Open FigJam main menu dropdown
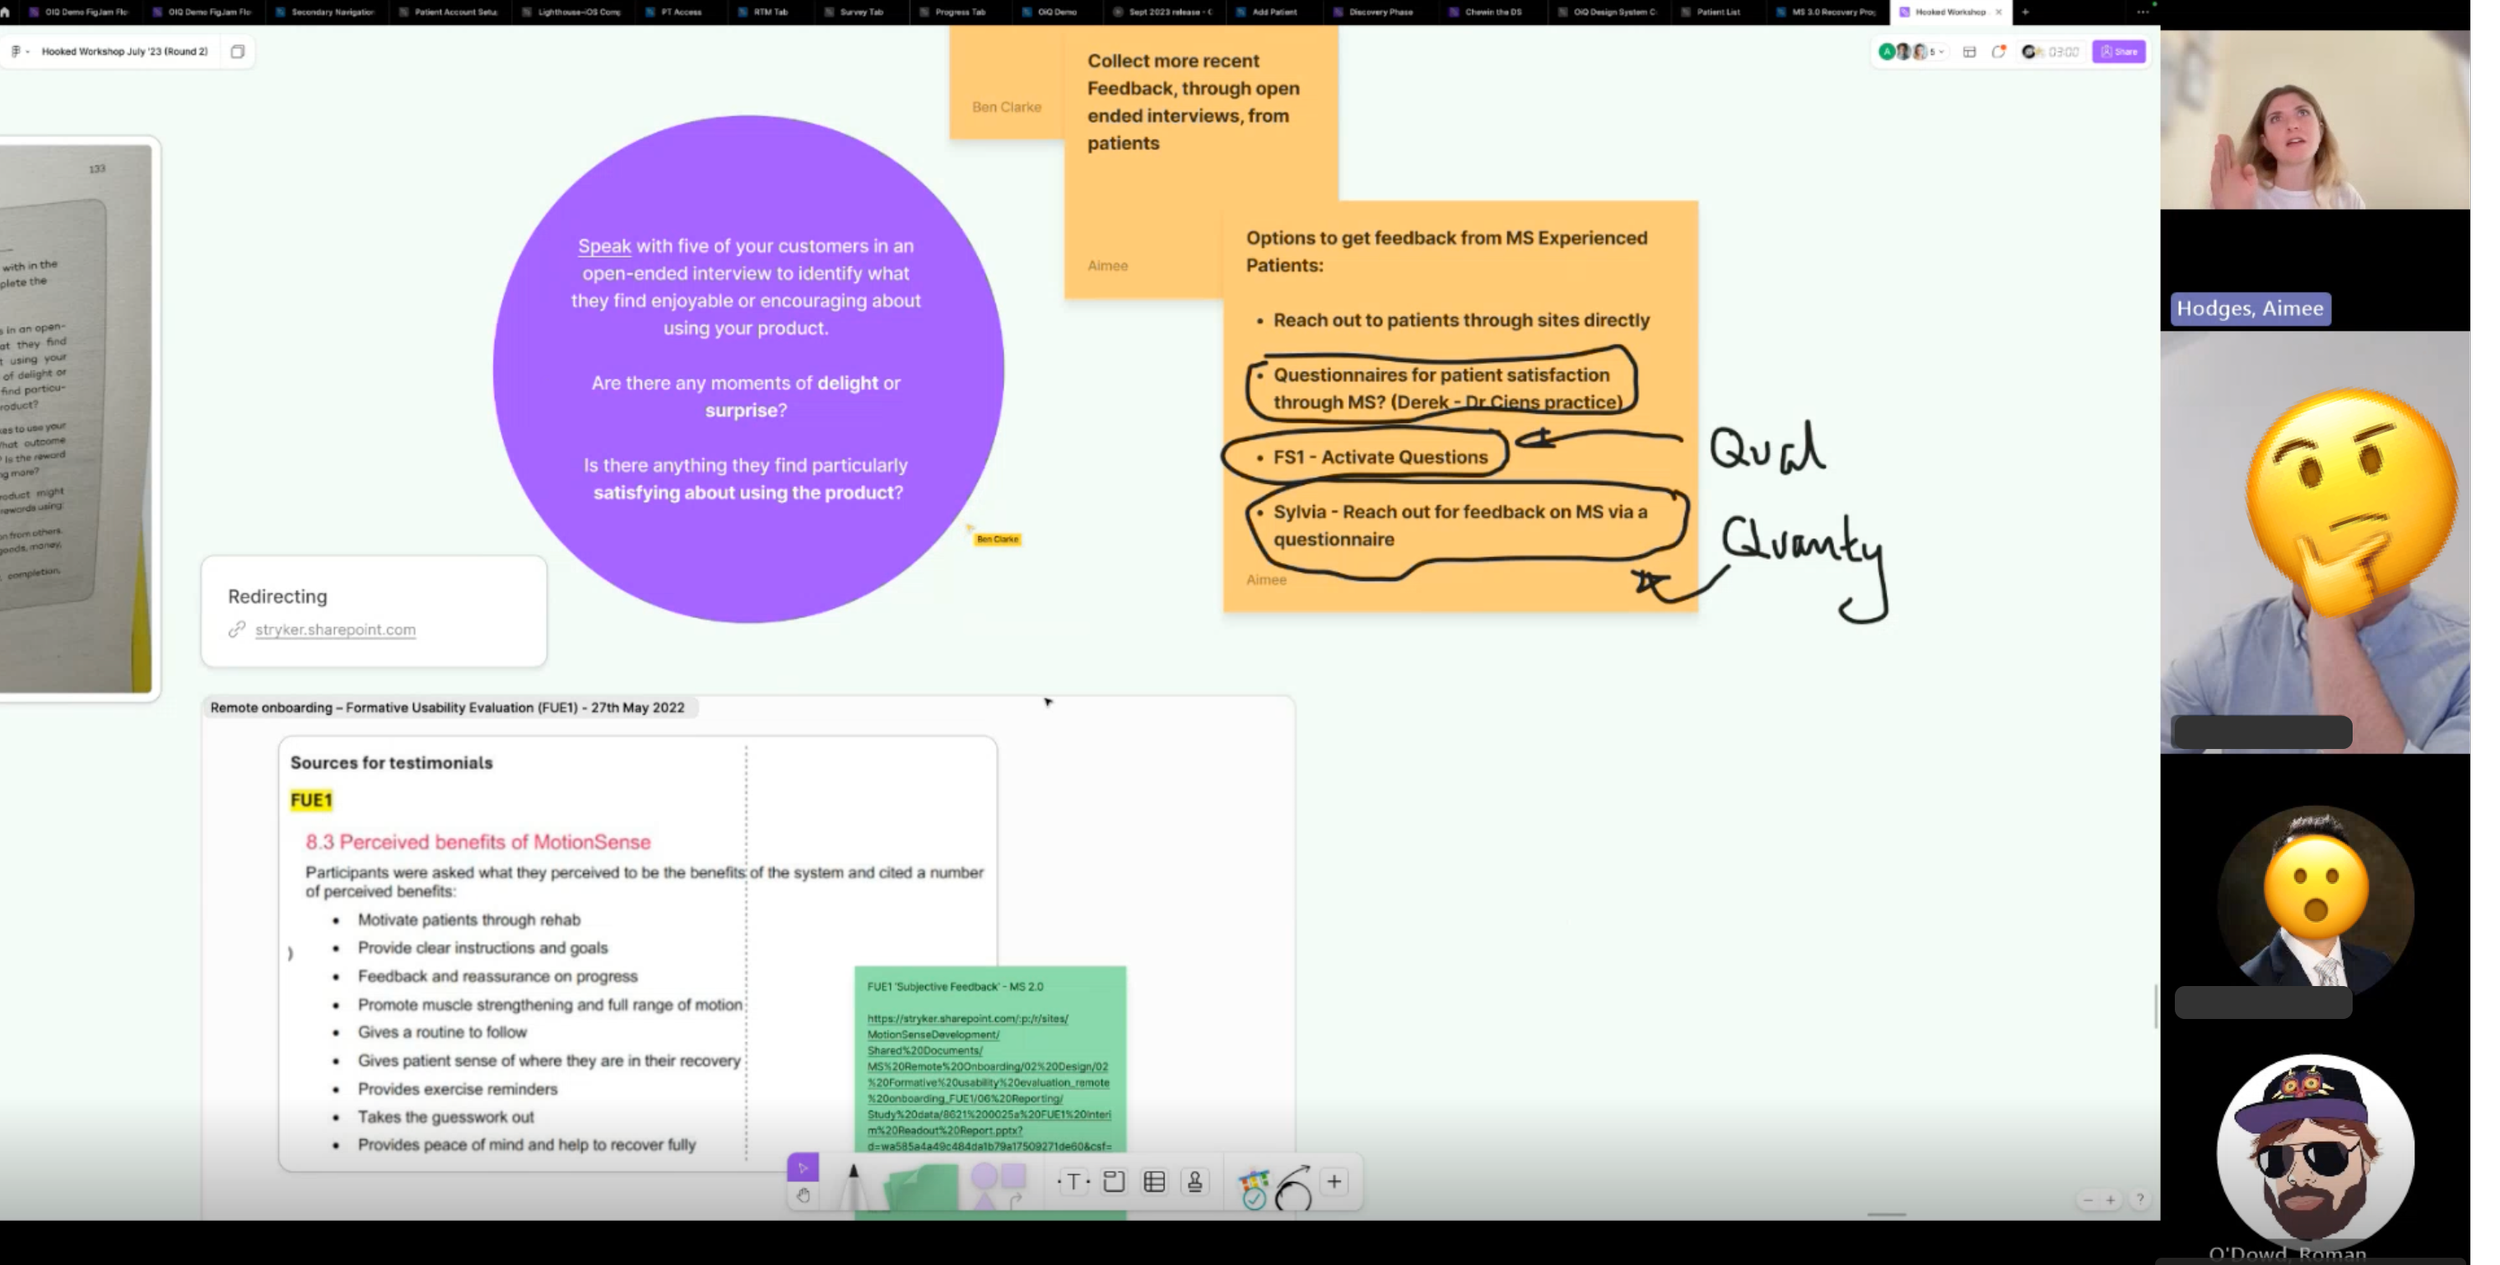 [x=19, y=52]
